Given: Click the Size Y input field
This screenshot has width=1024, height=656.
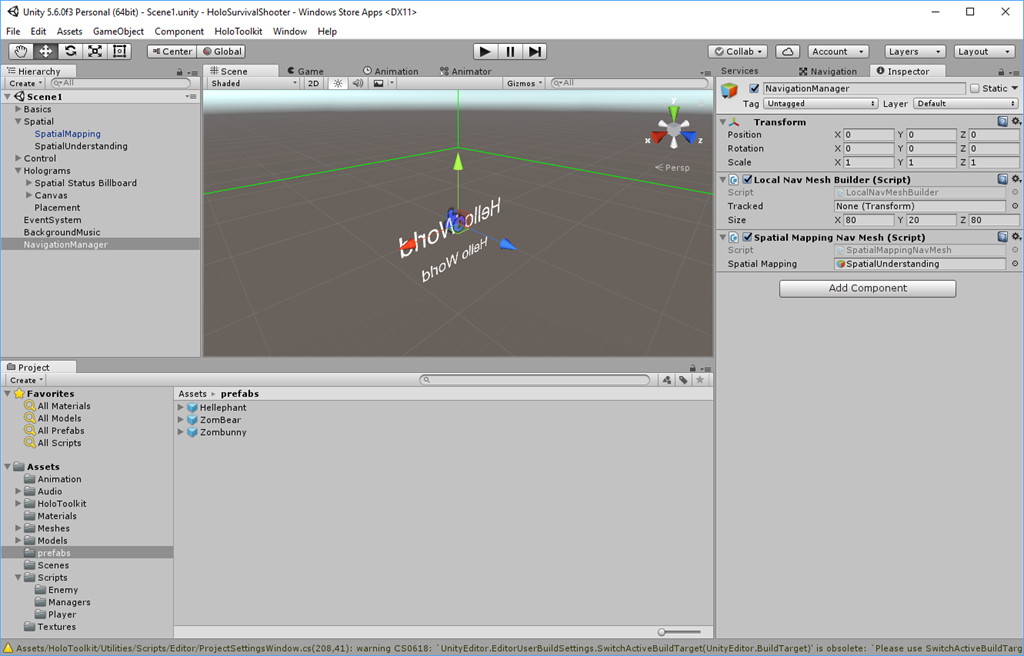Looking at the screenshot, I should pyautogui.click(x=931, y=220).
